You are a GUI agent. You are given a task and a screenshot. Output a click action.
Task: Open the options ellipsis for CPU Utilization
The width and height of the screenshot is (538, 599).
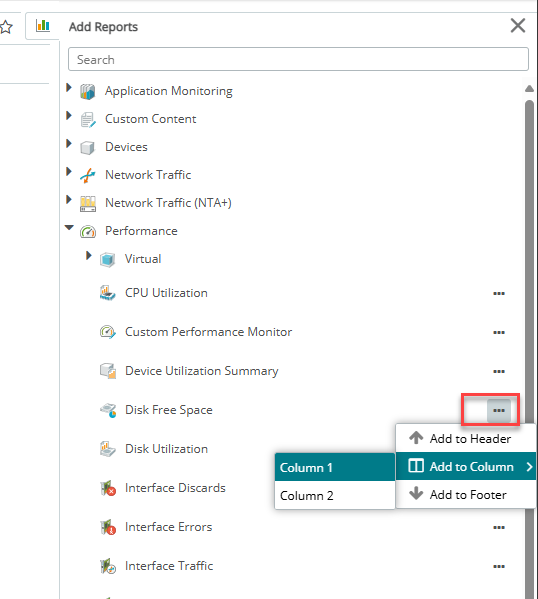tap(499, 293)
